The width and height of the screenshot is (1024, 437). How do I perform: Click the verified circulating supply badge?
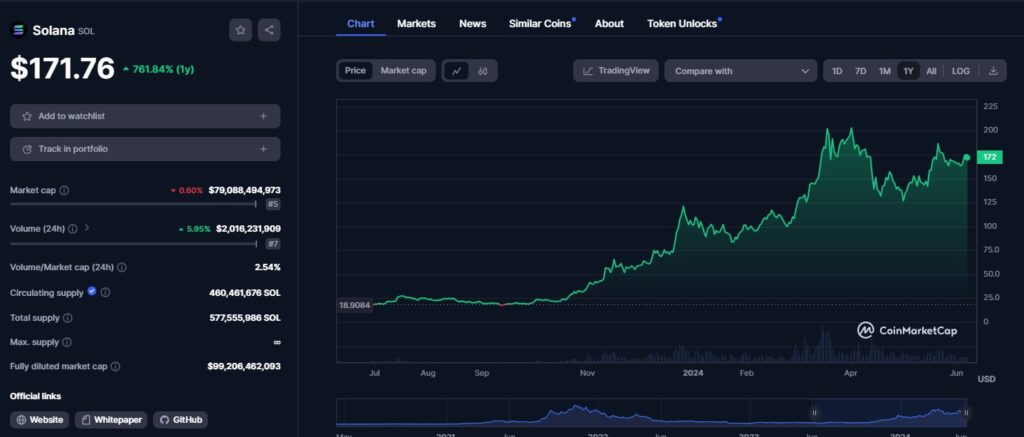(x=91, y=291)
